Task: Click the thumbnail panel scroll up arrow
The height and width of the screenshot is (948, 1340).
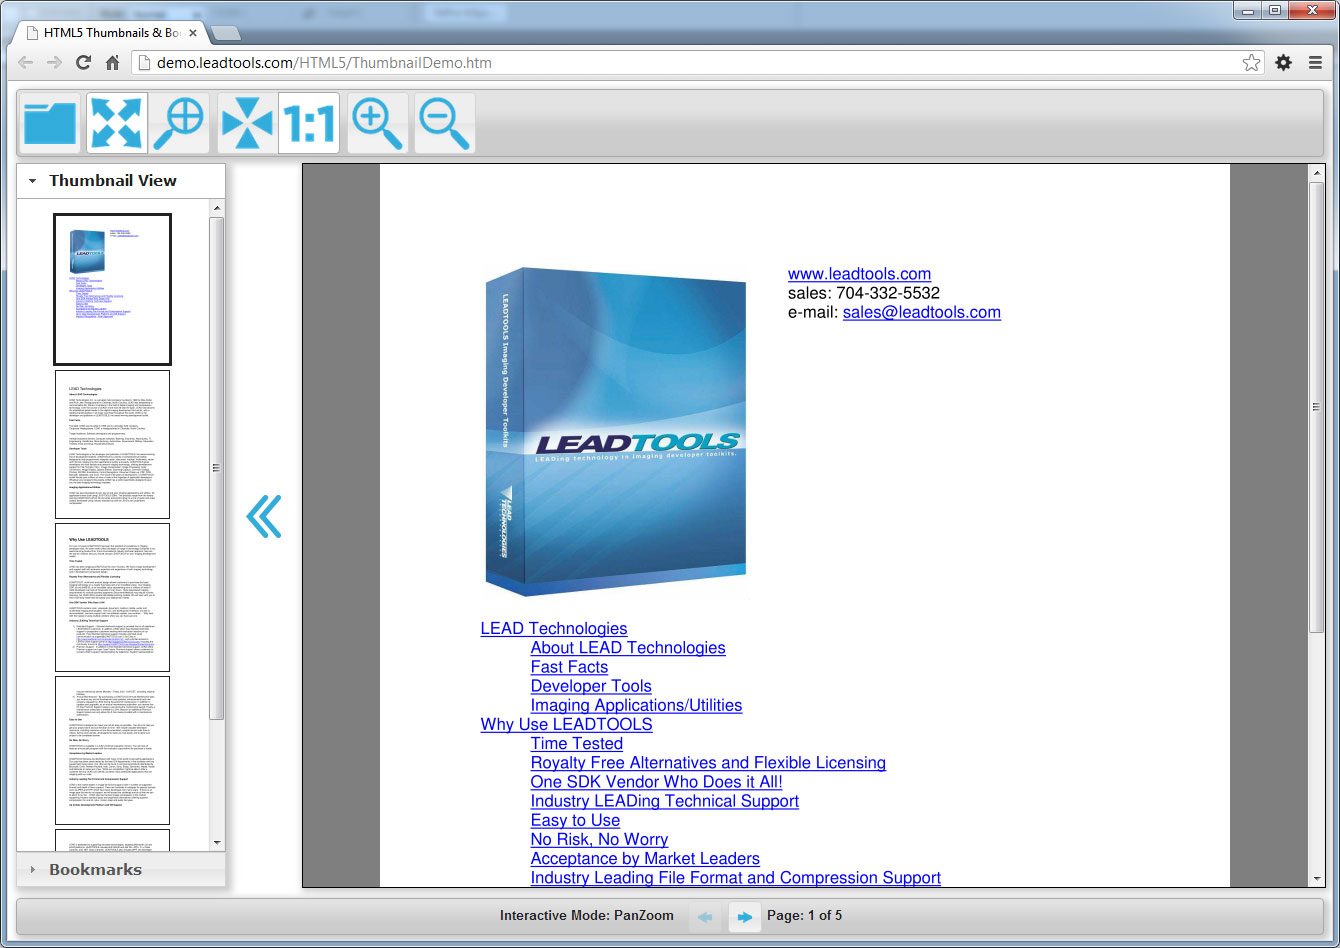Action: (x=217, y=207)
